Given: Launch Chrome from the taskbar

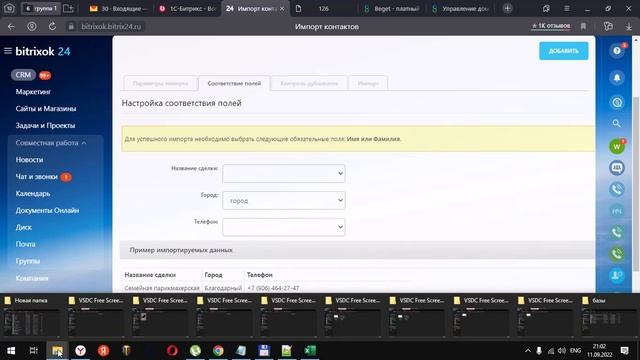Looking at the screenshot, I should tap(218, 351).
